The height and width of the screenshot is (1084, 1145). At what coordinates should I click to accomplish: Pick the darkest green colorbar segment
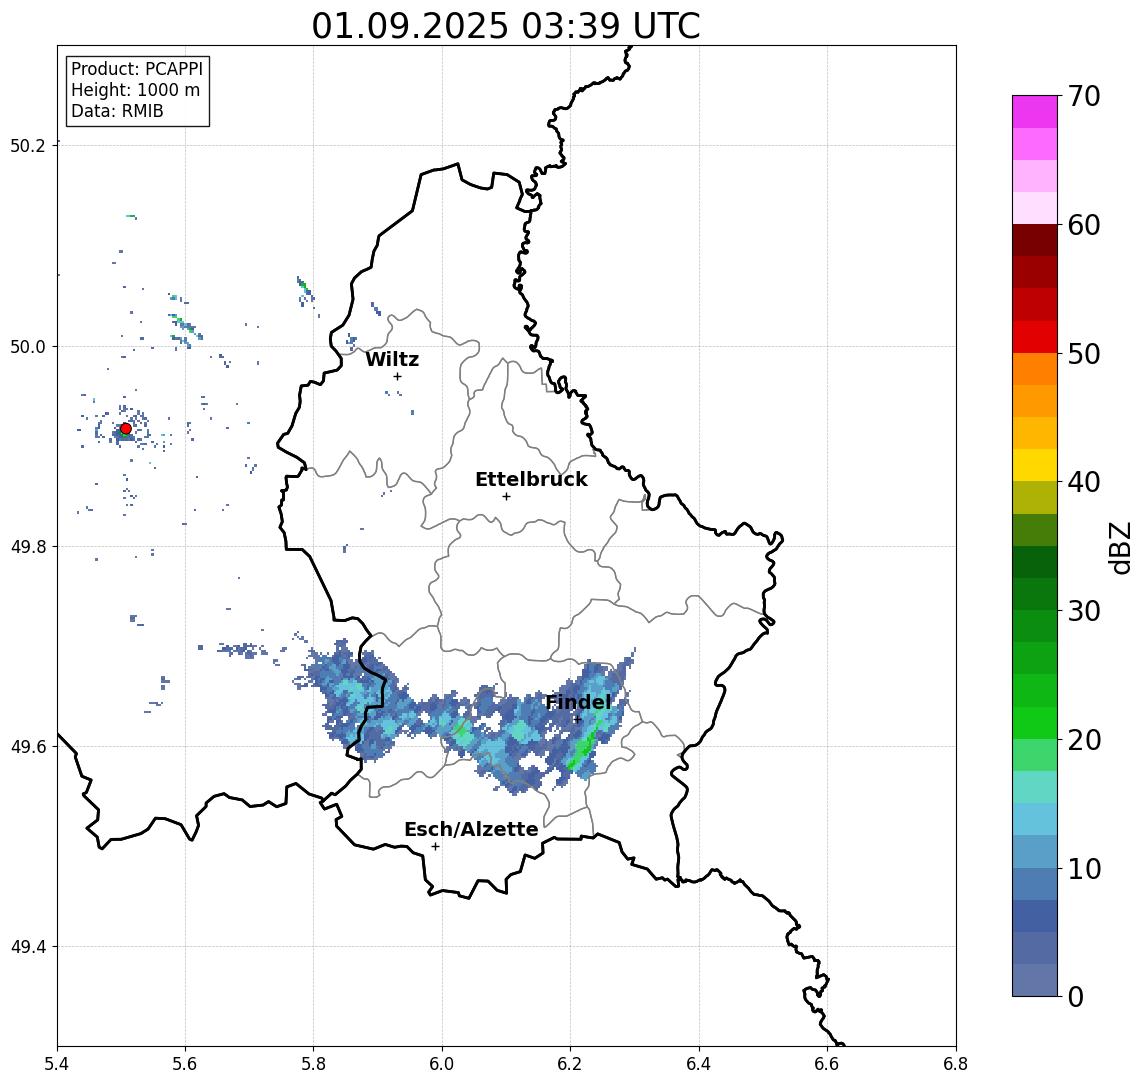point(1035,562)
